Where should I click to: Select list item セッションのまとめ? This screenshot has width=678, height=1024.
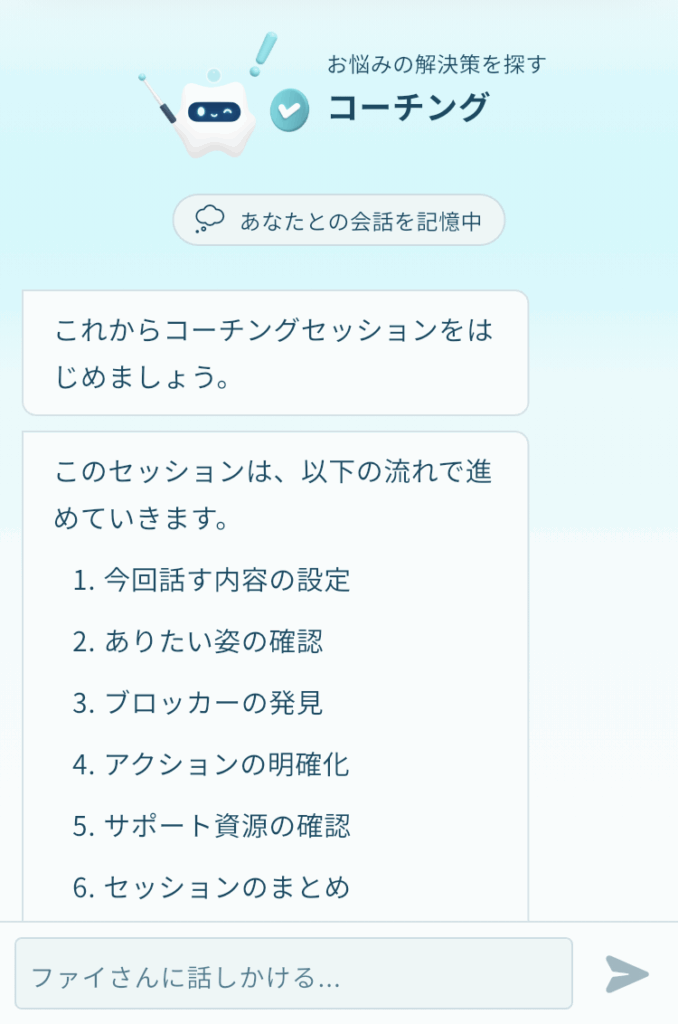click(212, 887)
